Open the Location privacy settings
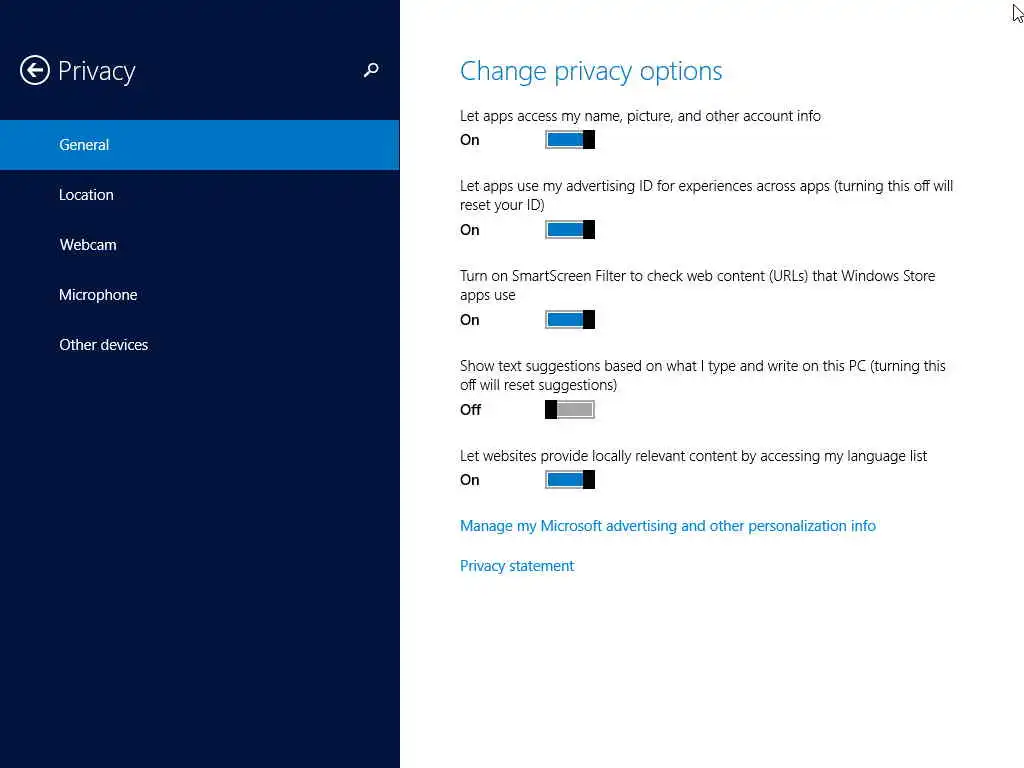This screenshot has height=768, width=1024. 200,195
